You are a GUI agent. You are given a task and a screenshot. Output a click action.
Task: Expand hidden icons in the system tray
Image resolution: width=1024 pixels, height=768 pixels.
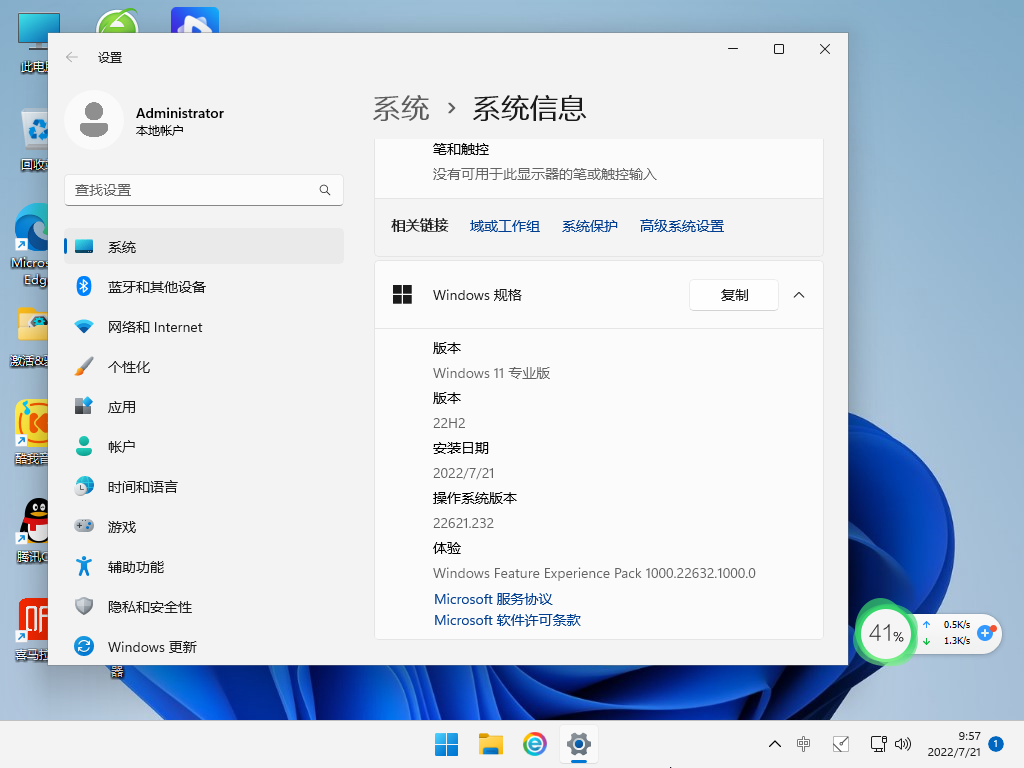pos(774,744)
